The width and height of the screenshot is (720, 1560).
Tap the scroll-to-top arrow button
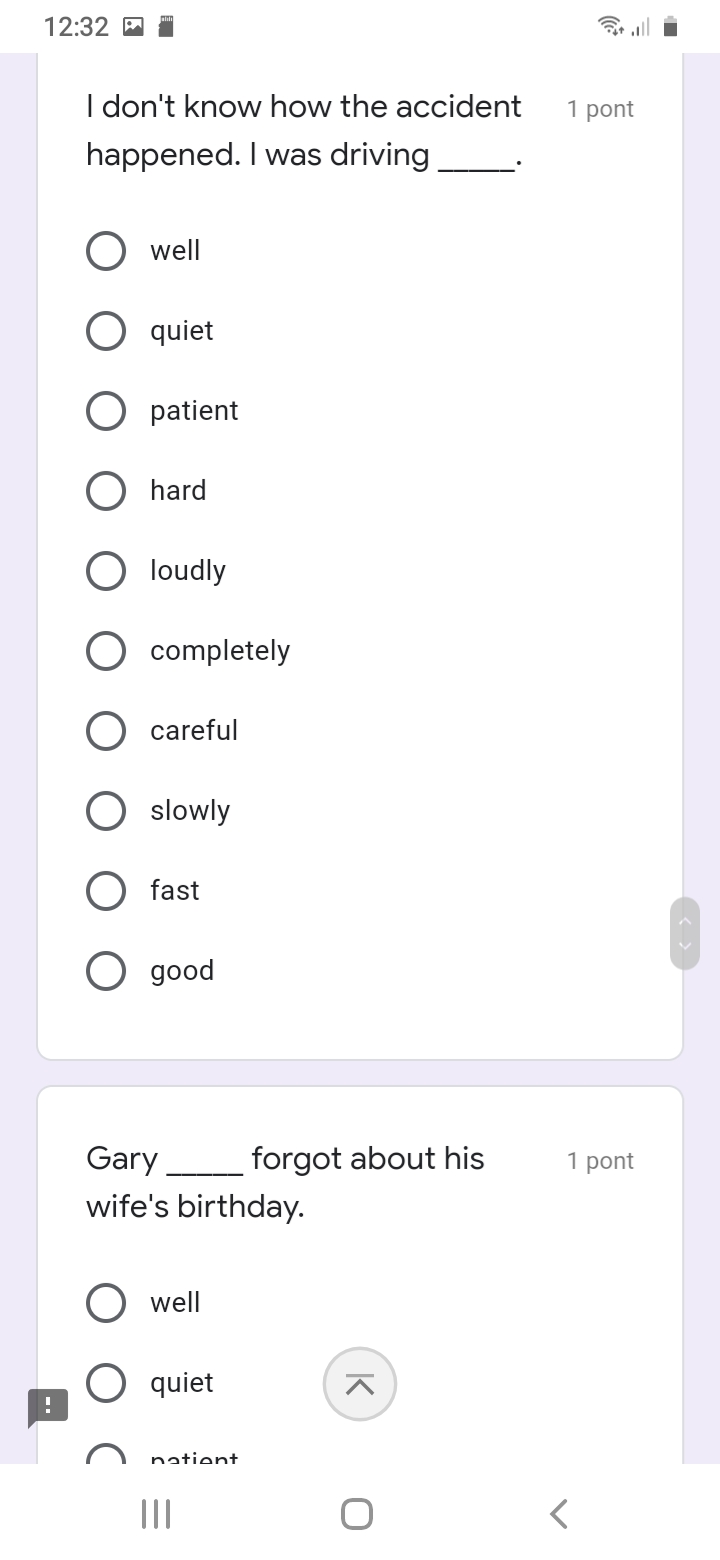[x=360, y=1384]
